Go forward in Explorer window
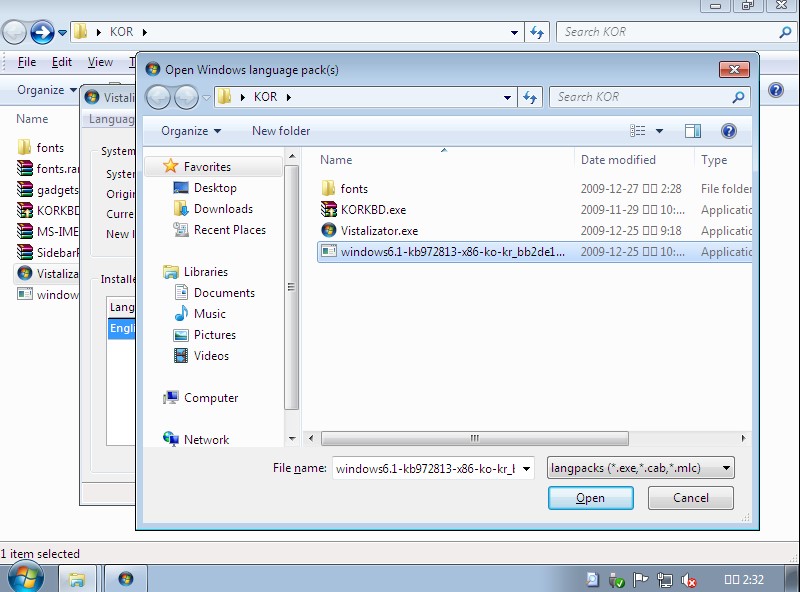The image size is (800, 592). pyautogui.click(x=42, y=33)
